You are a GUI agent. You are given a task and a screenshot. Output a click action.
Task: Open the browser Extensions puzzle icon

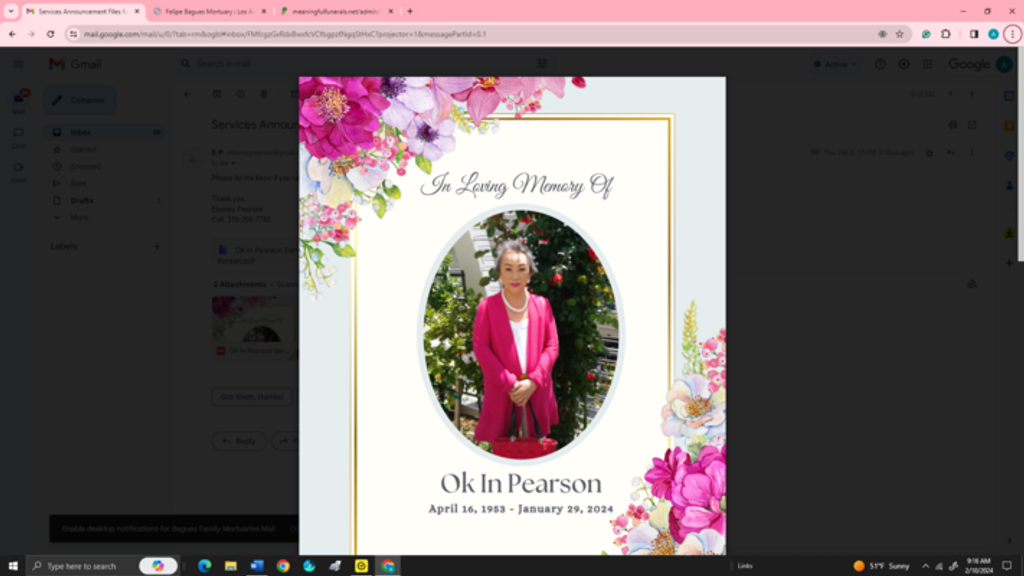(946, 34)
